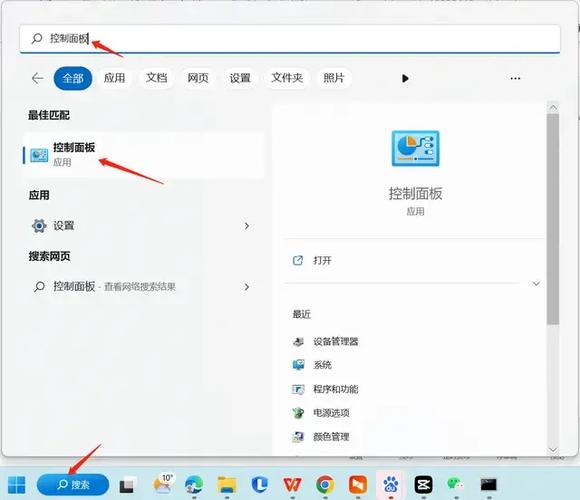Screen dimensions: 580x500
Task: Open the weather widget showing 10°
Action: pos(164,484)
